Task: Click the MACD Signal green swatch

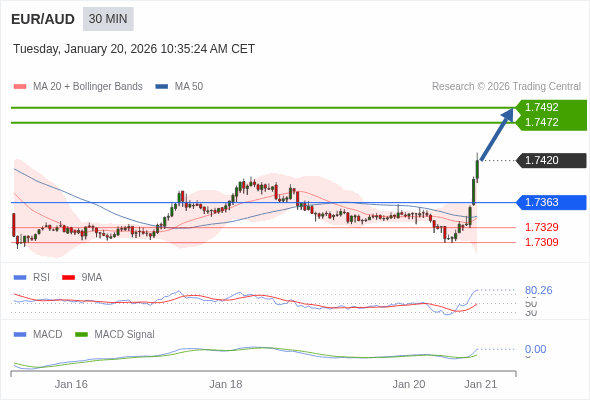Action: click(x=81, y=335)
